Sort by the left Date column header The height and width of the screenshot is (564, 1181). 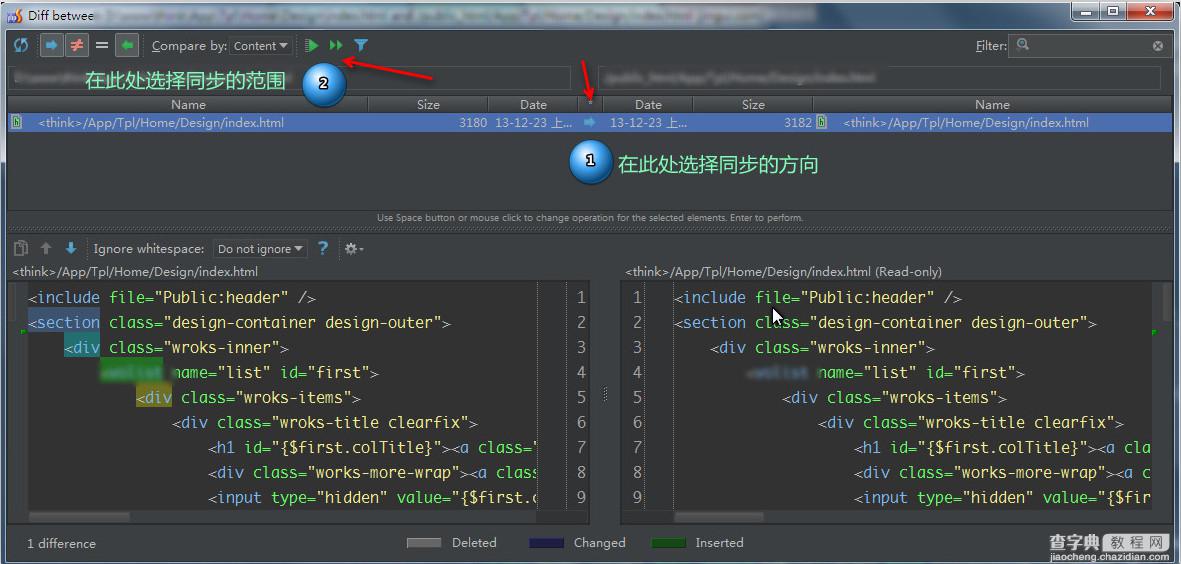(533, 105)
